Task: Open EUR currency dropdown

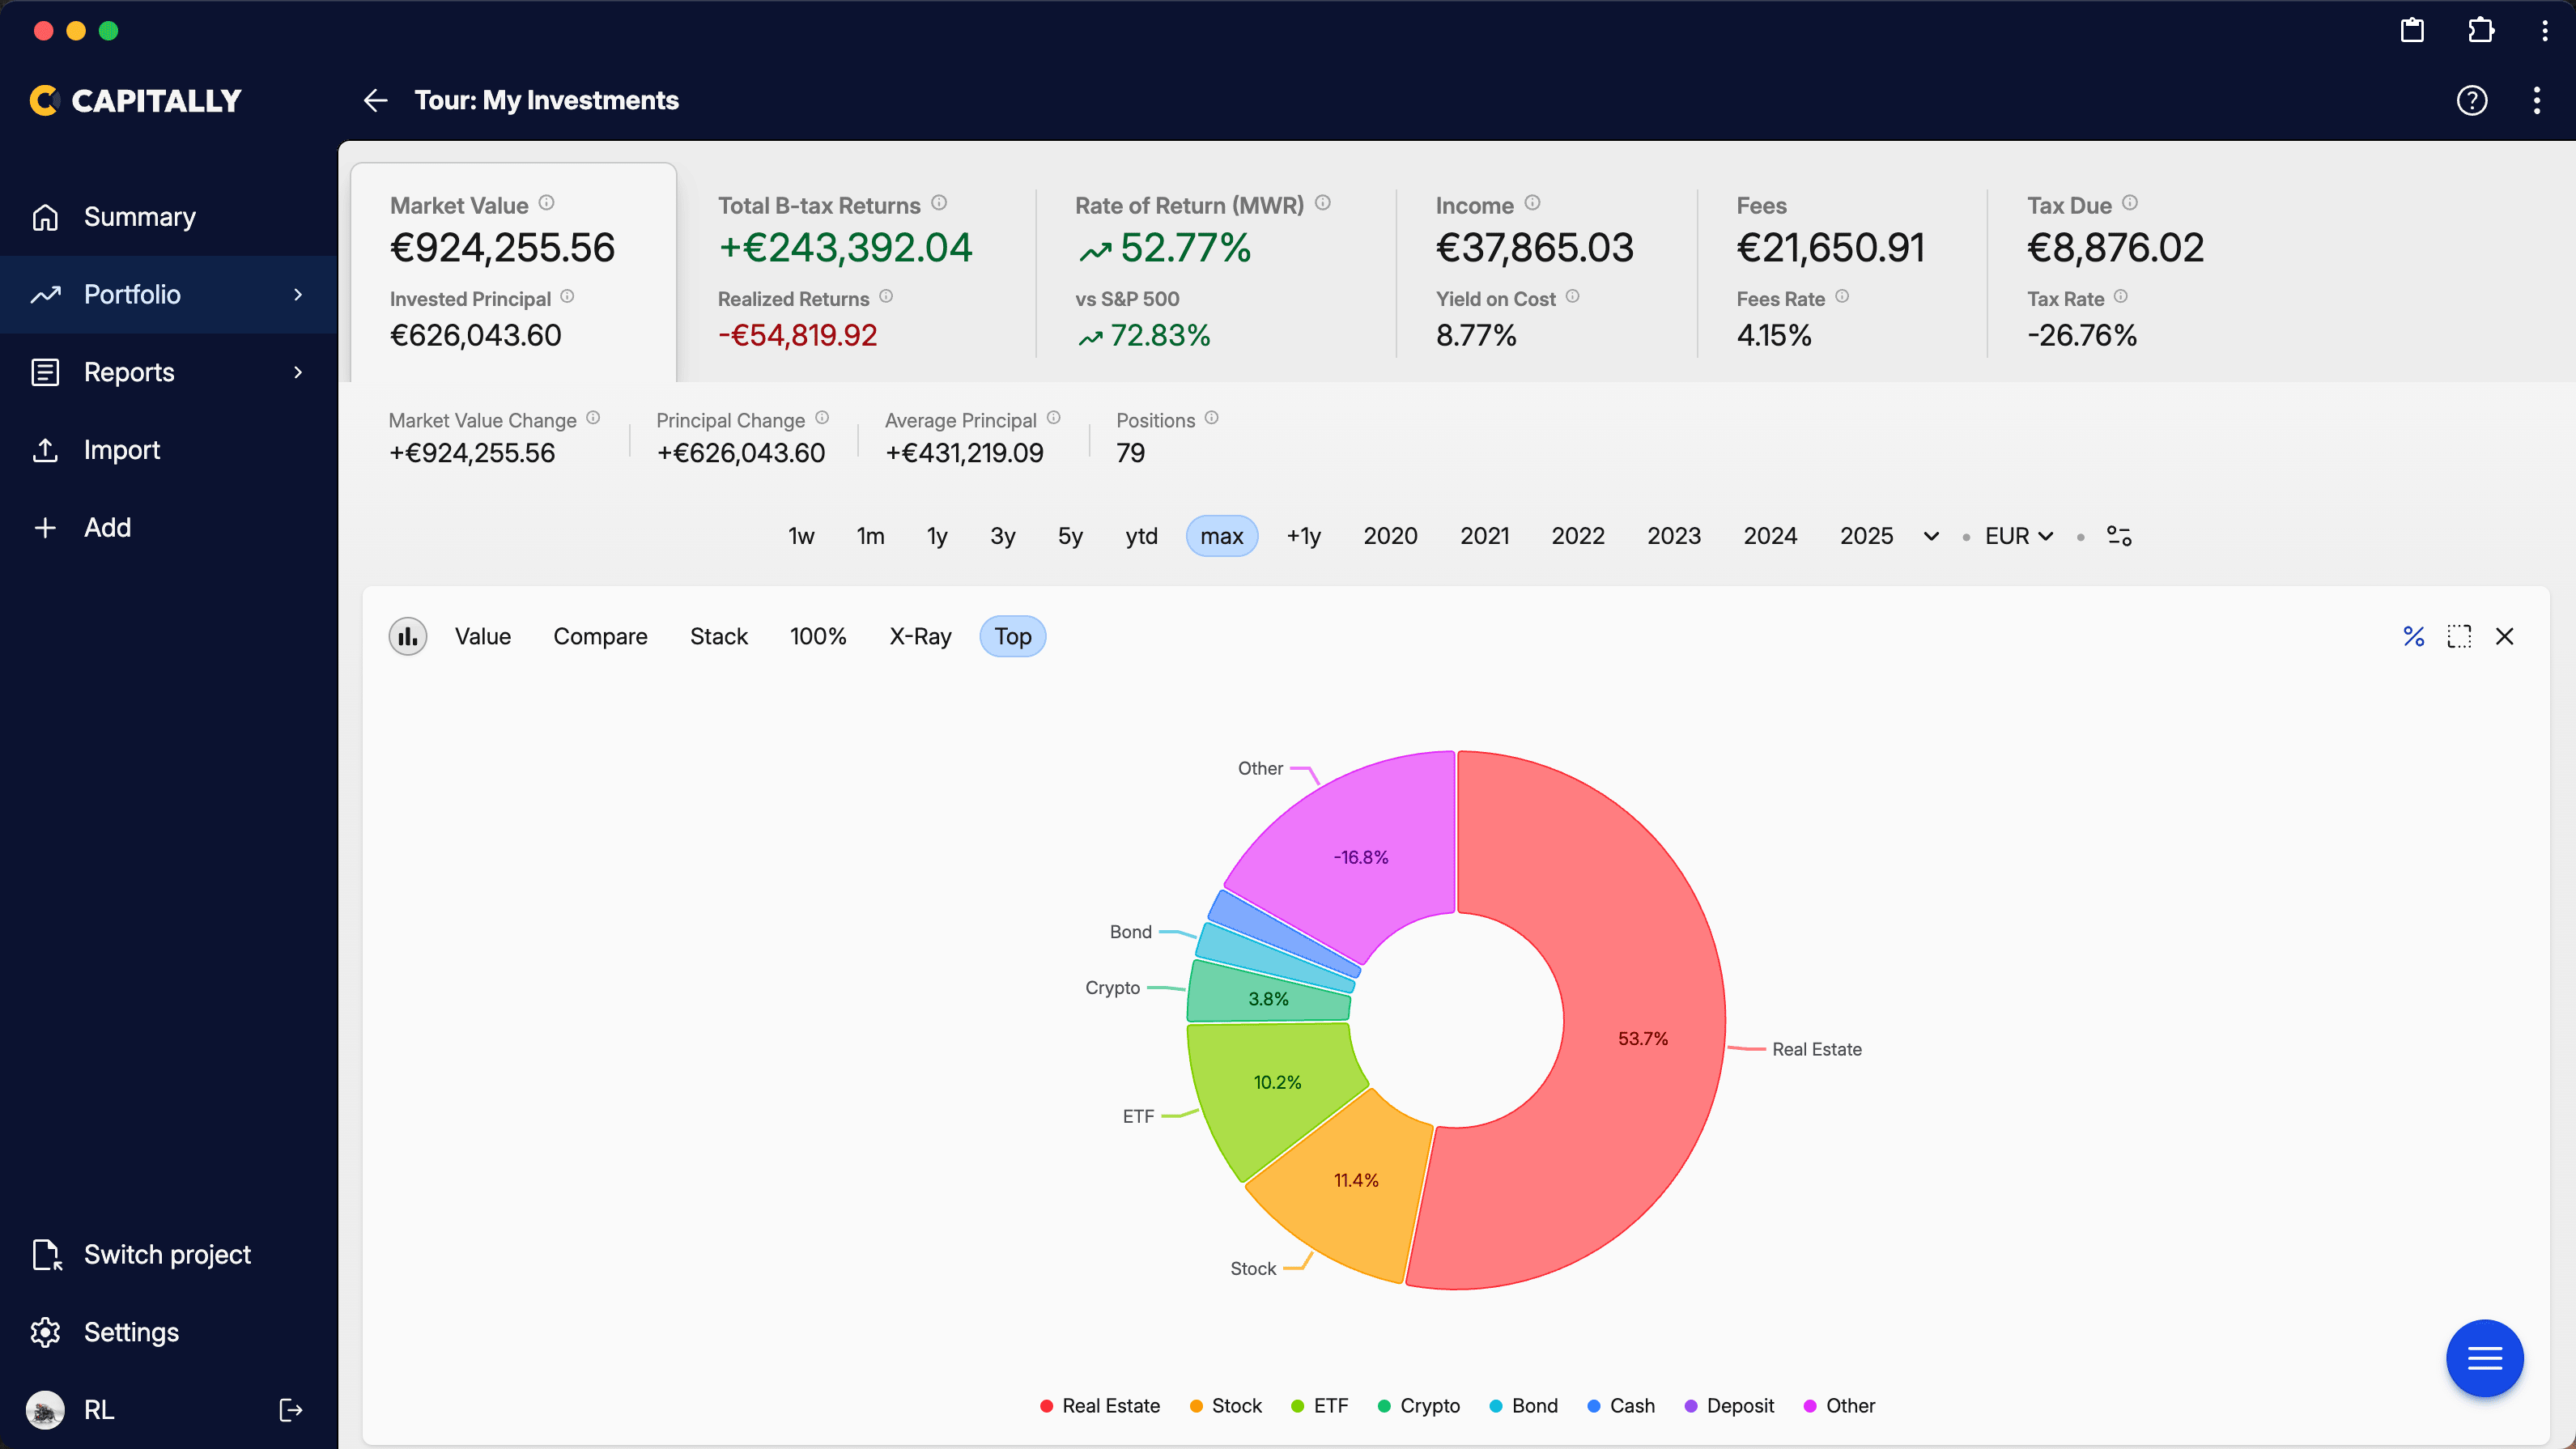Action: pos(2018,537)
